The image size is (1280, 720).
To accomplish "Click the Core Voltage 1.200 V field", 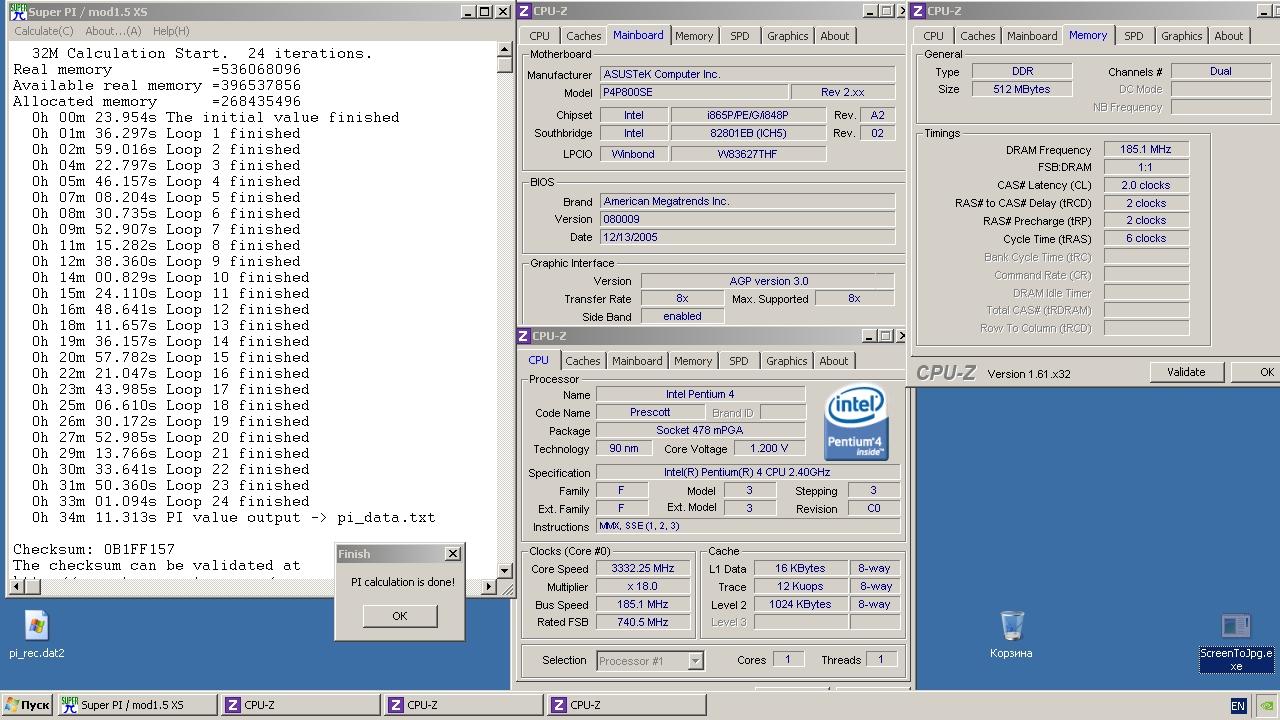I will coord(768,448).
